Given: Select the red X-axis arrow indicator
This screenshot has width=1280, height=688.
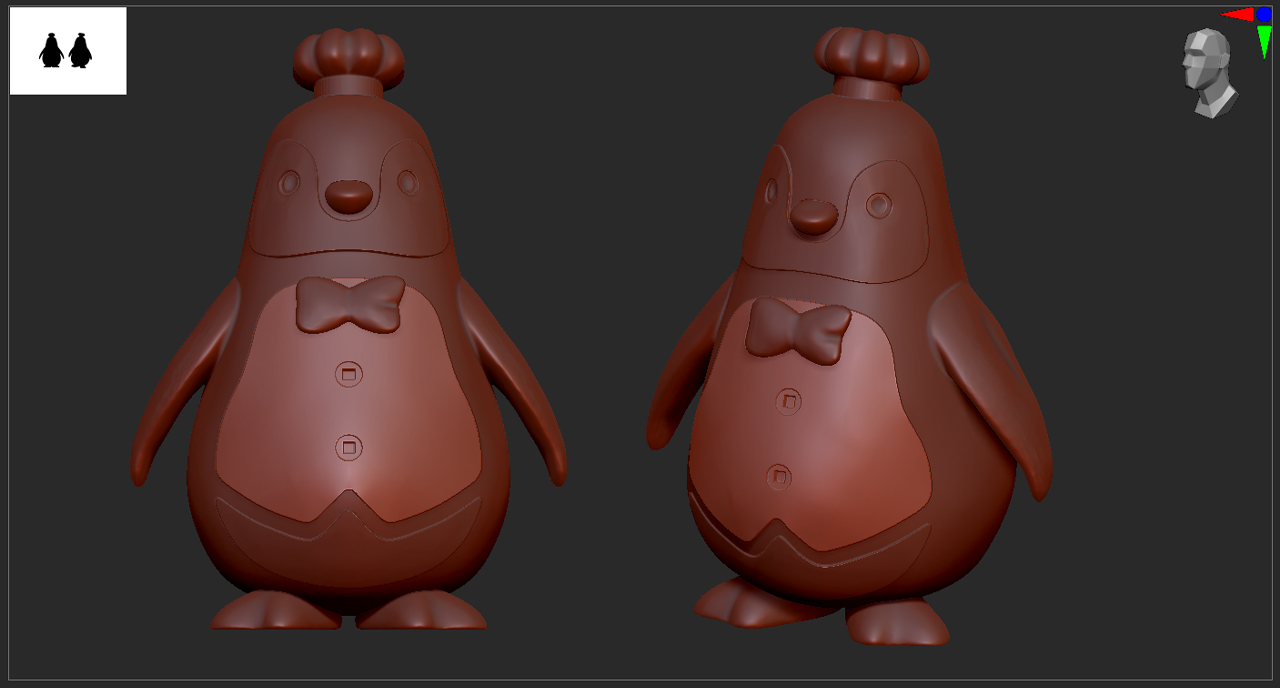Looking at the screenshot, I should (1238, 14).
